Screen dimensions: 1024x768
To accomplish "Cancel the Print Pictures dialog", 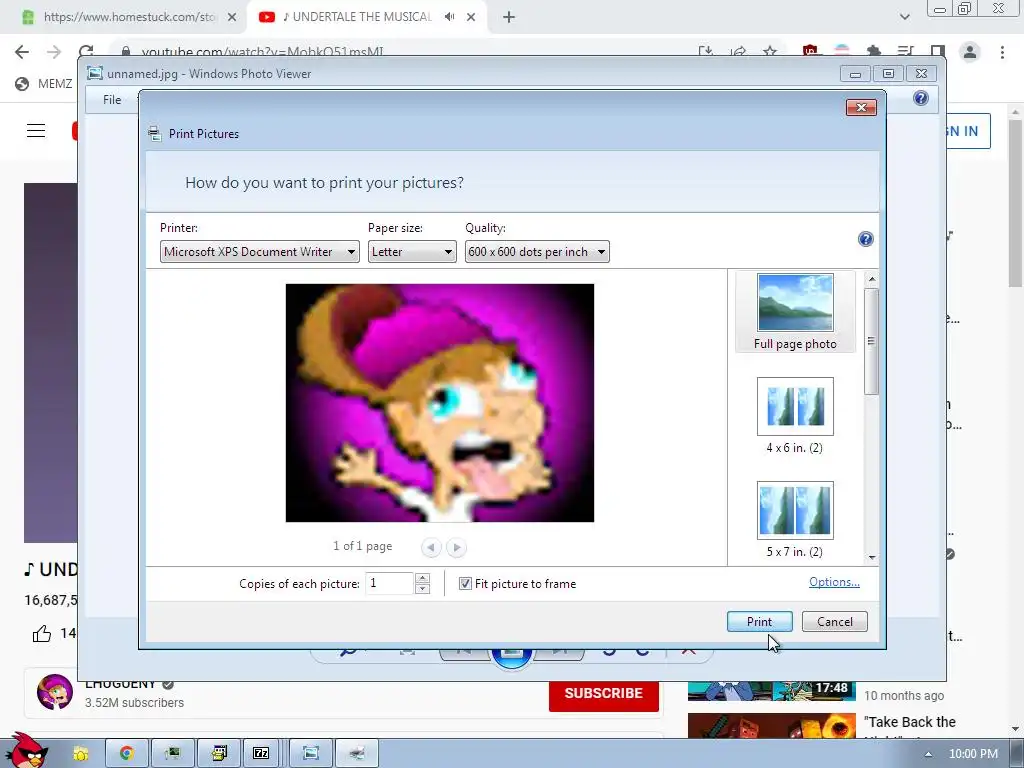I will click(x=835, y=622).
